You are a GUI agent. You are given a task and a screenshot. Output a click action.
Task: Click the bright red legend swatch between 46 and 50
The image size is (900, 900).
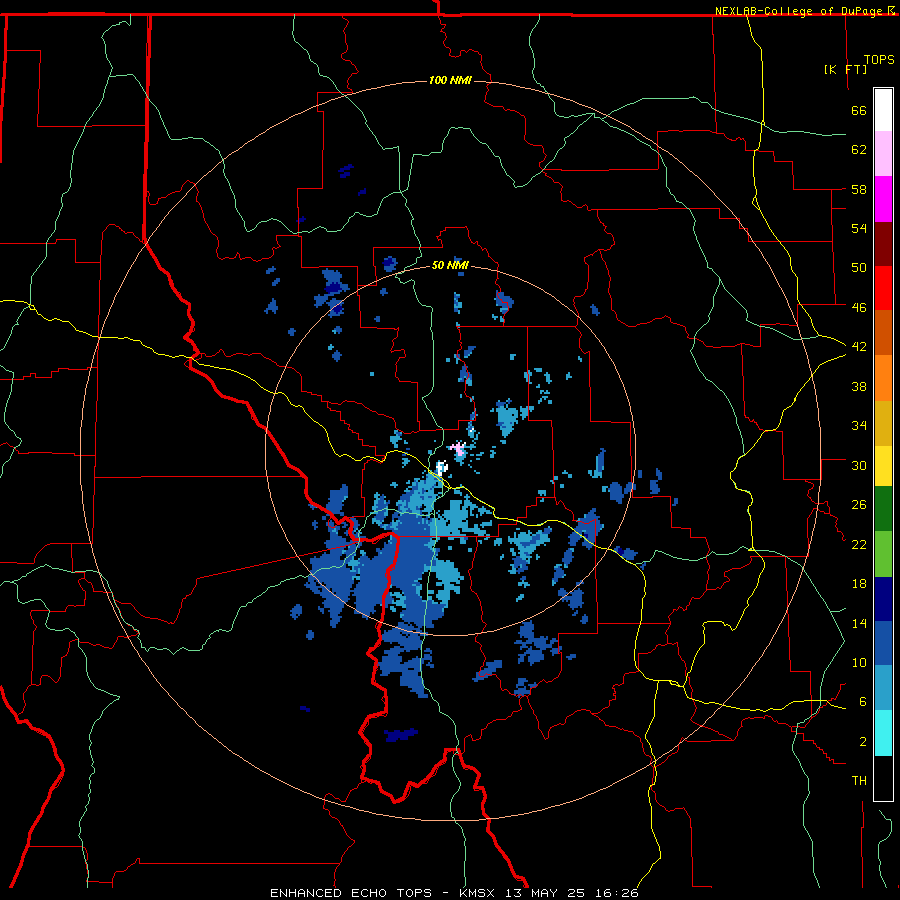(883, 288)
